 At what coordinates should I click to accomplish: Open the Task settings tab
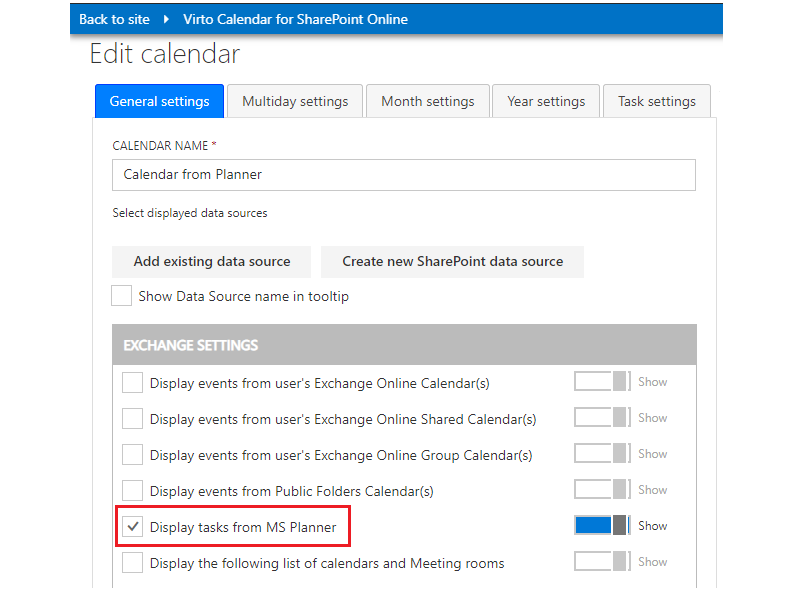tap(656, 101)
